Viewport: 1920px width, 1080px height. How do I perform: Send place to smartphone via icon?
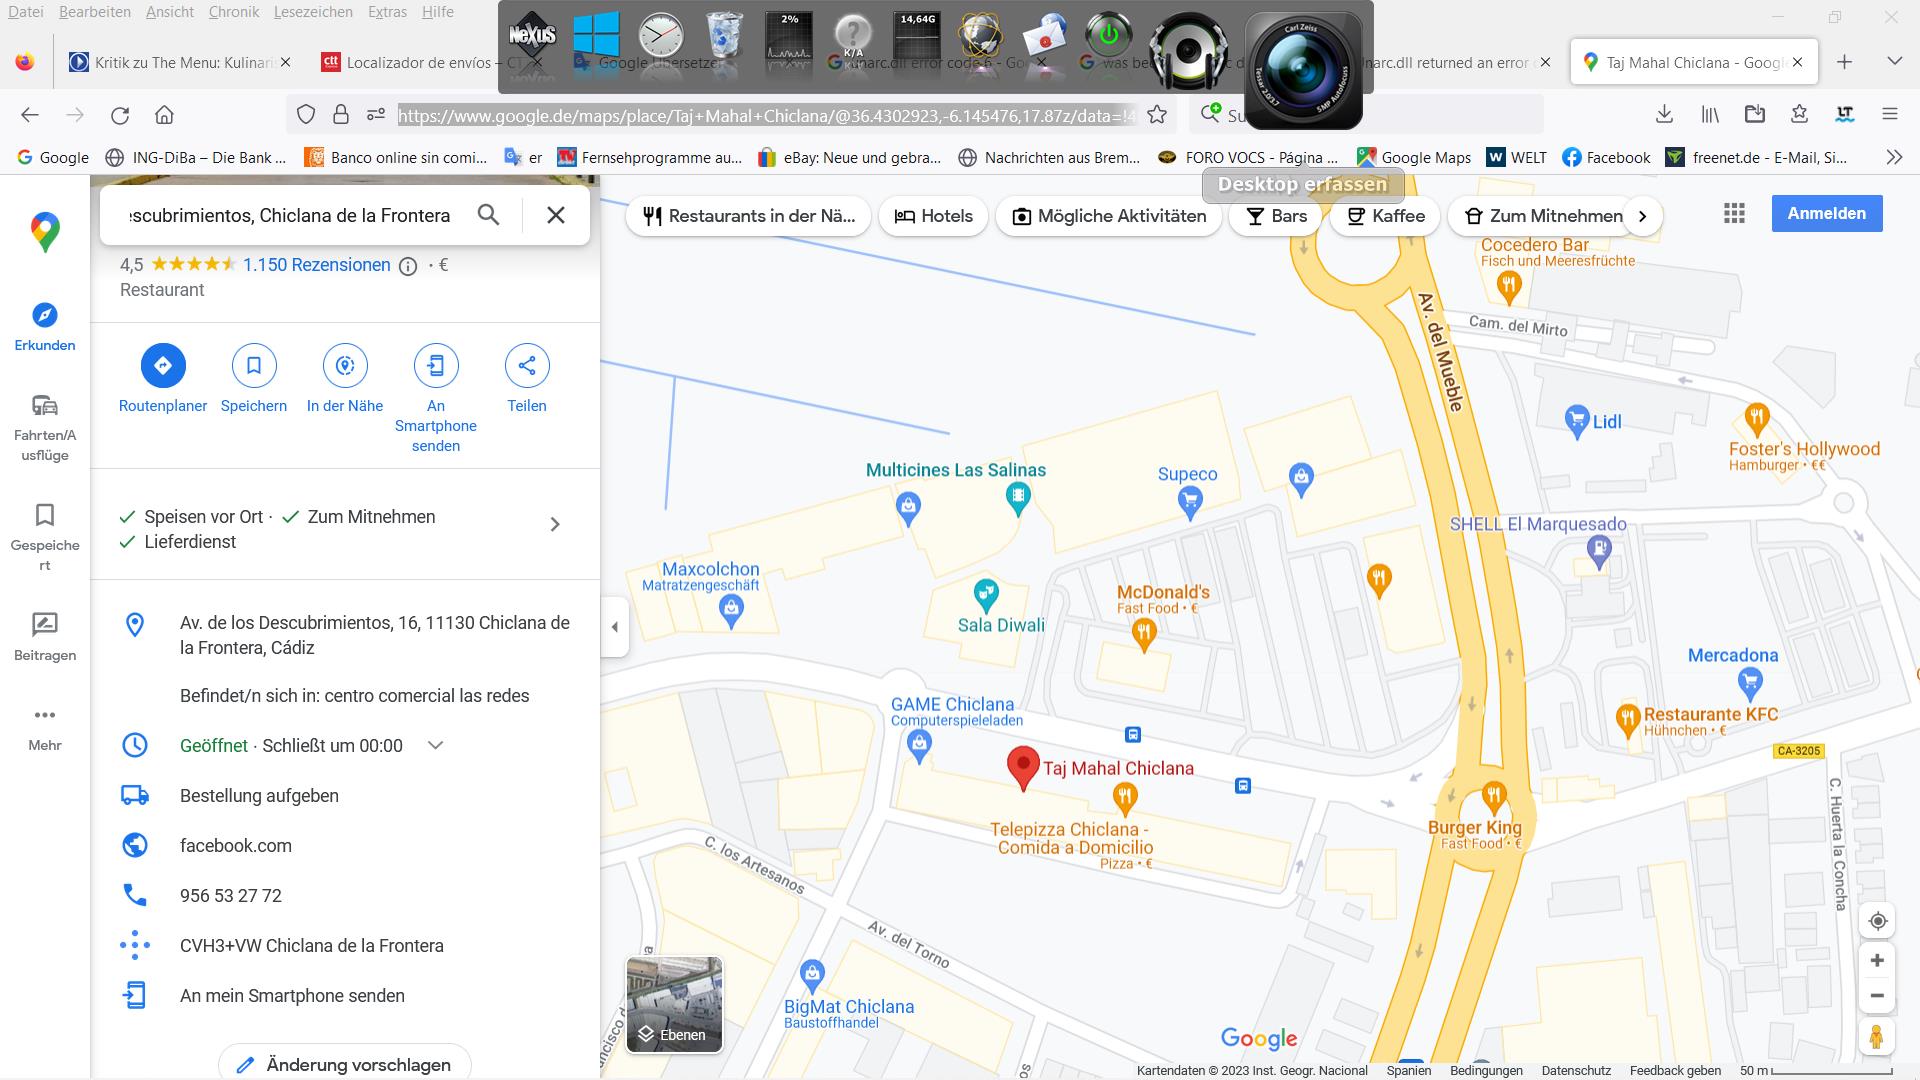click(x=436, y=366)
